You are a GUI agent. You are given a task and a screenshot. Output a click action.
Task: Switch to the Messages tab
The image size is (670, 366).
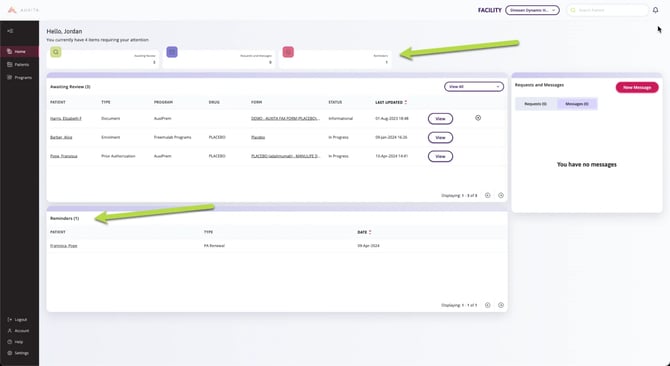click(576, 104)
